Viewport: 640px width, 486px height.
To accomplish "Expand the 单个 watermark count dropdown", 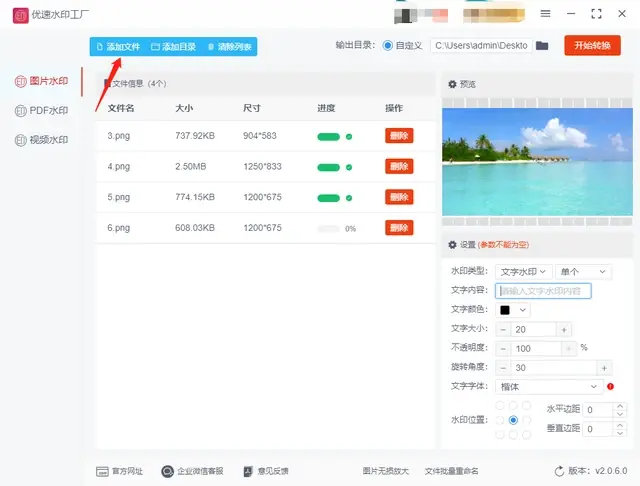I will click(584, 271).
